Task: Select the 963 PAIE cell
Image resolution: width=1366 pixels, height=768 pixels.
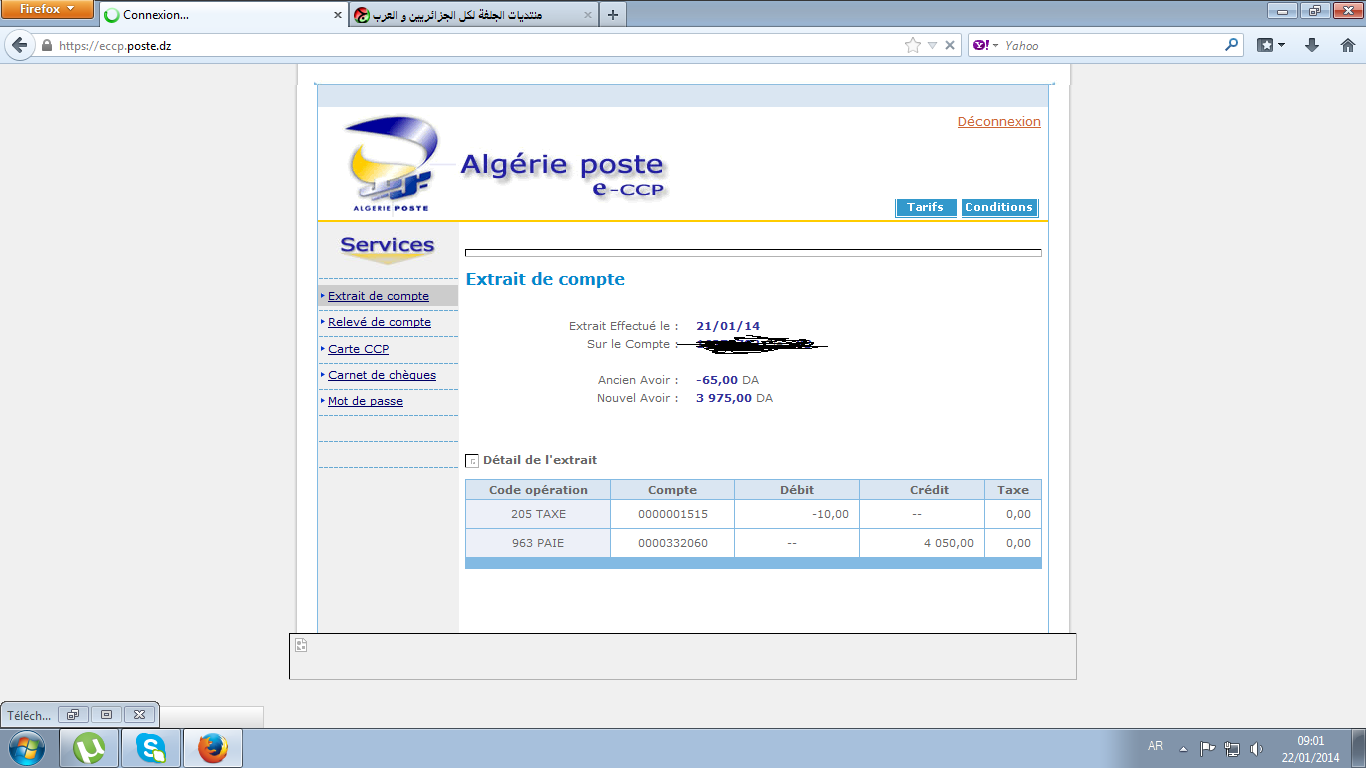Action: click(x=538, y=543)
